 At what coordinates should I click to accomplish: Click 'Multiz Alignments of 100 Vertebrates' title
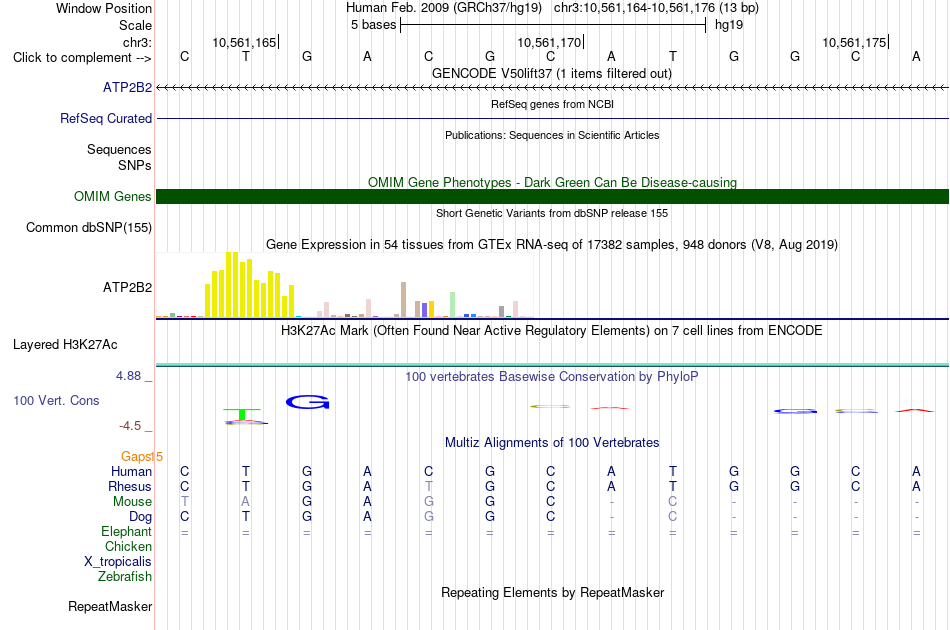point(552,443)
